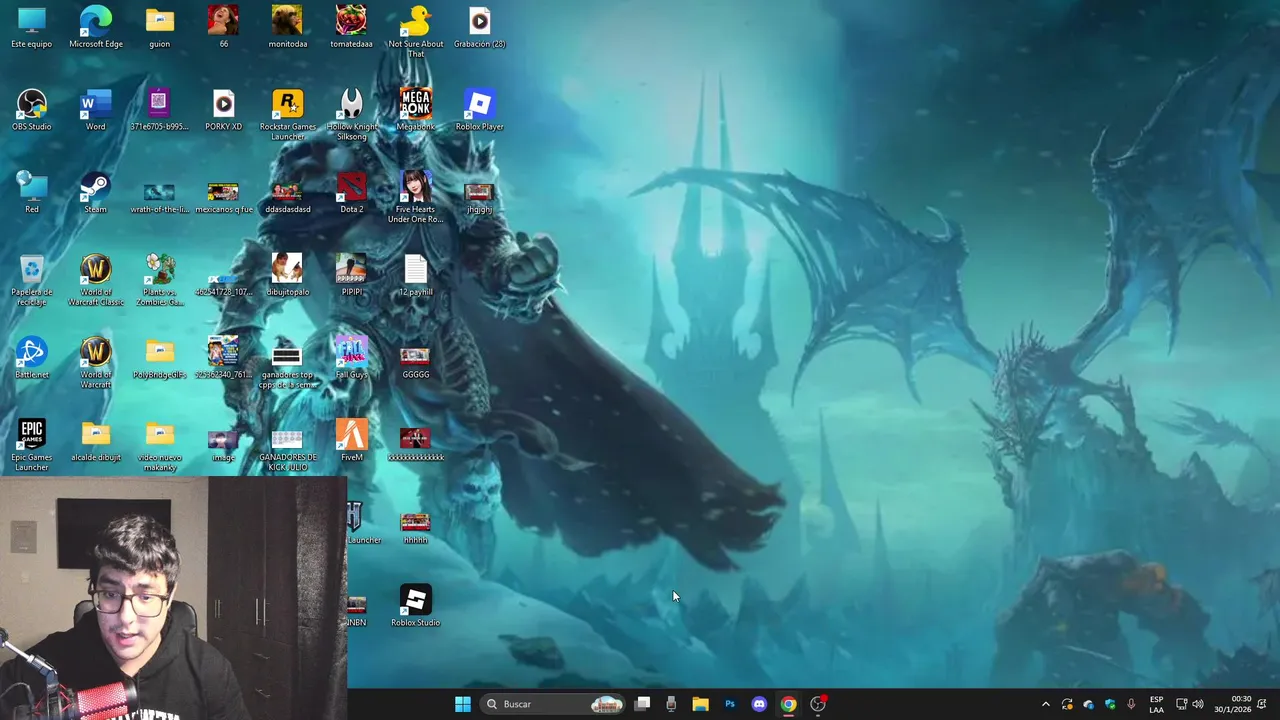The height and width of the screenshot is (720, 1280).
Task: Open the PolyBridgeGIFs folder
Action: (x=159, y=358)
